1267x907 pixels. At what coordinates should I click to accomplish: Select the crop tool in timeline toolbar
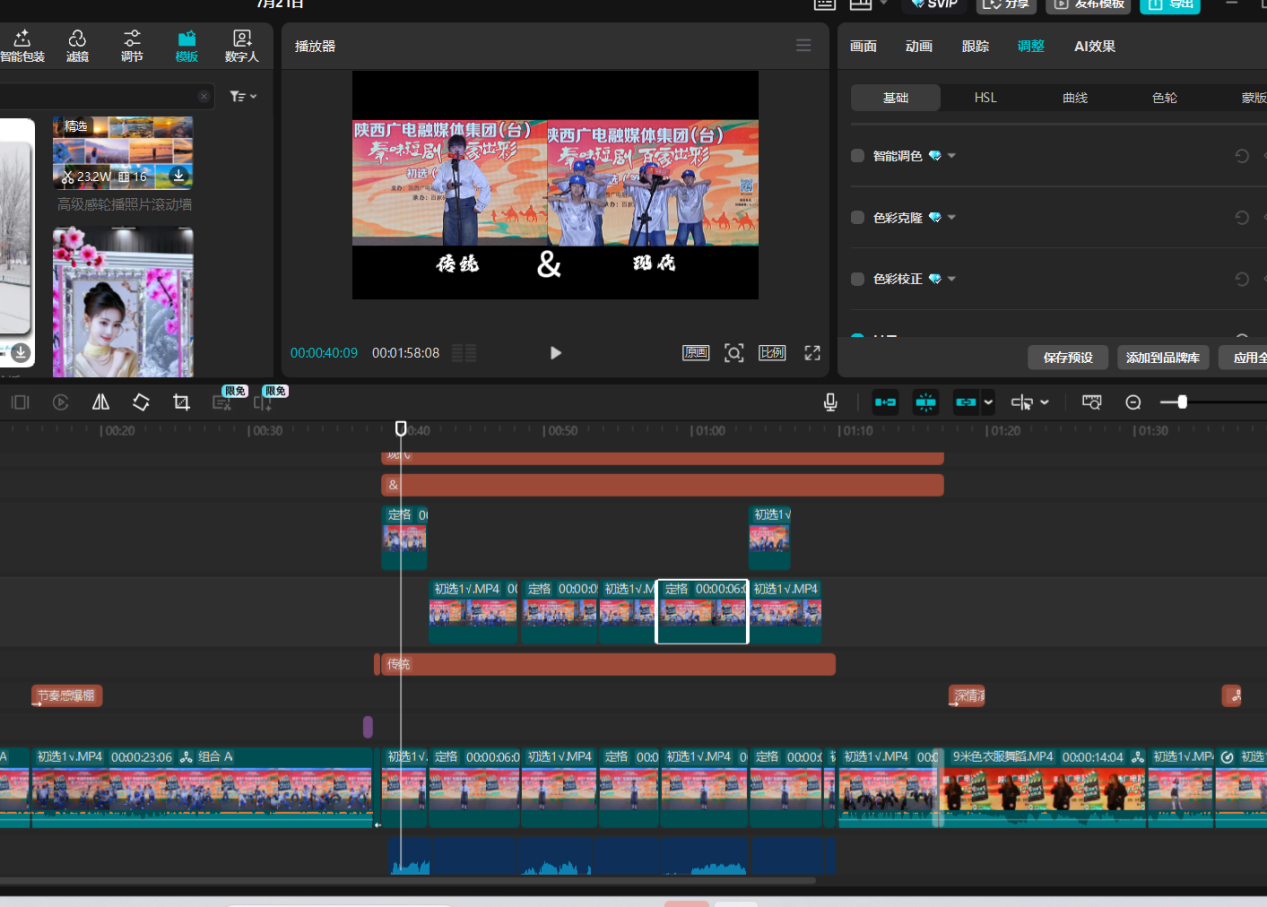coord(181,402)
